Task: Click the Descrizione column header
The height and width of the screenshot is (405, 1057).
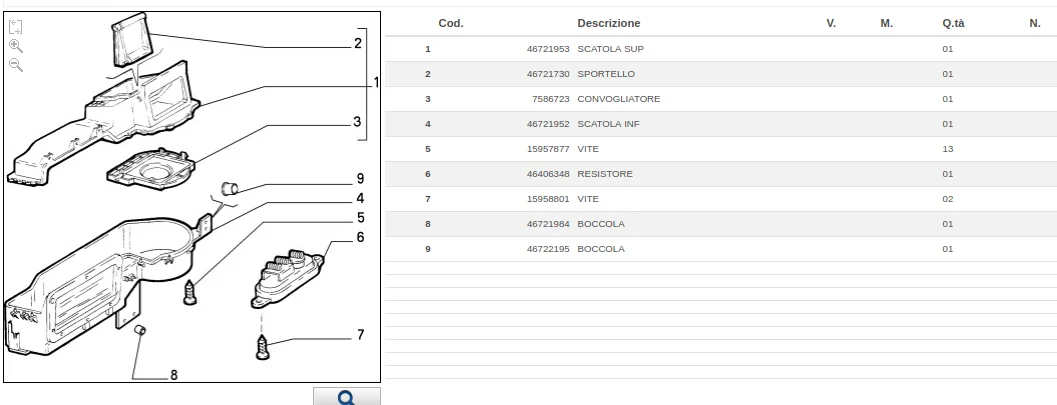Action: [609, 23]
